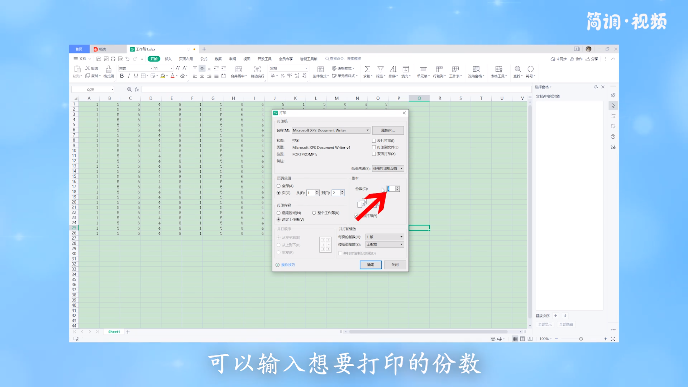
Task: Click the font color red A icon
Action: tap(172, 76)
